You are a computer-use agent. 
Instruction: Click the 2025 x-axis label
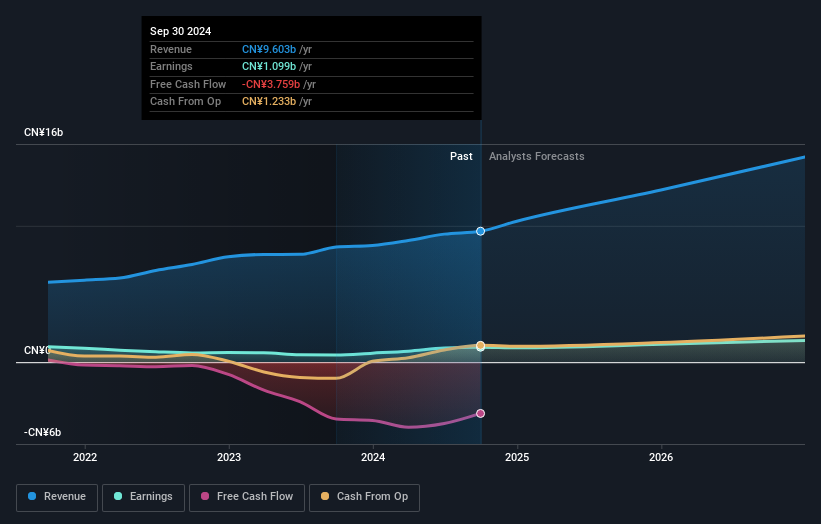517,457
